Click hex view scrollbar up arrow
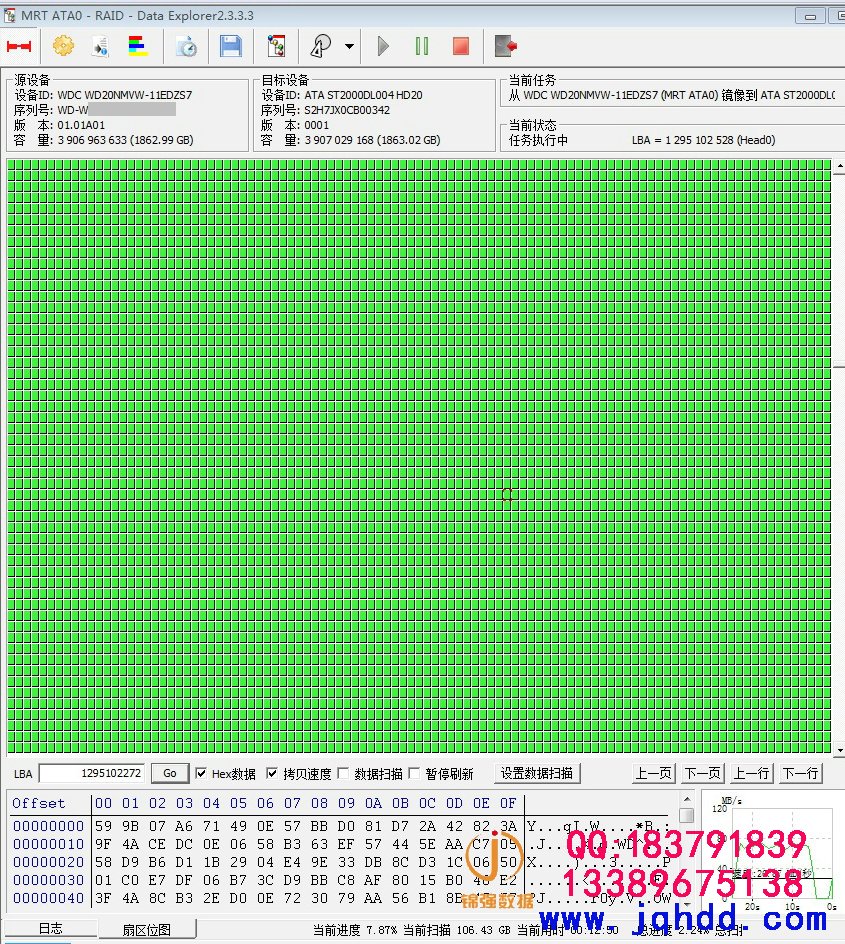The height and width of the screenshot is (944, 845). pyautogui.click(x=686, y=800)
